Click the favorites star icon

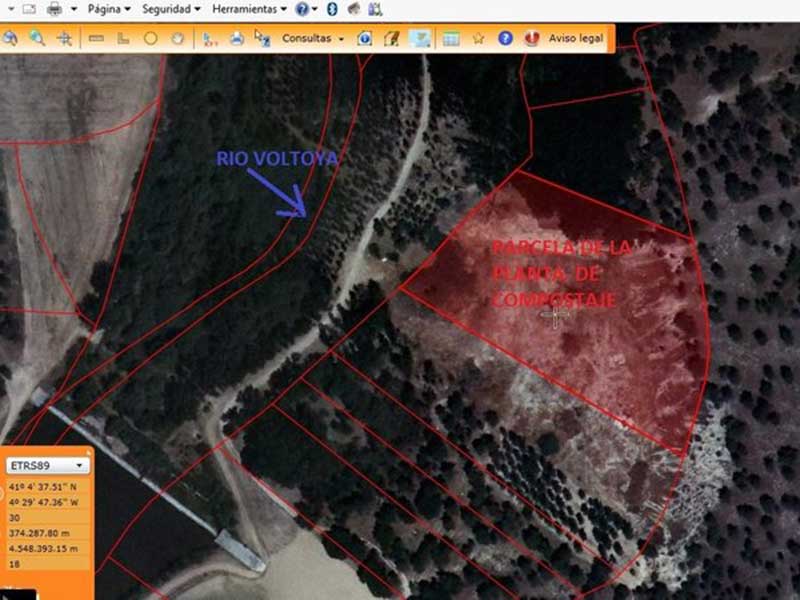[478, 39]
